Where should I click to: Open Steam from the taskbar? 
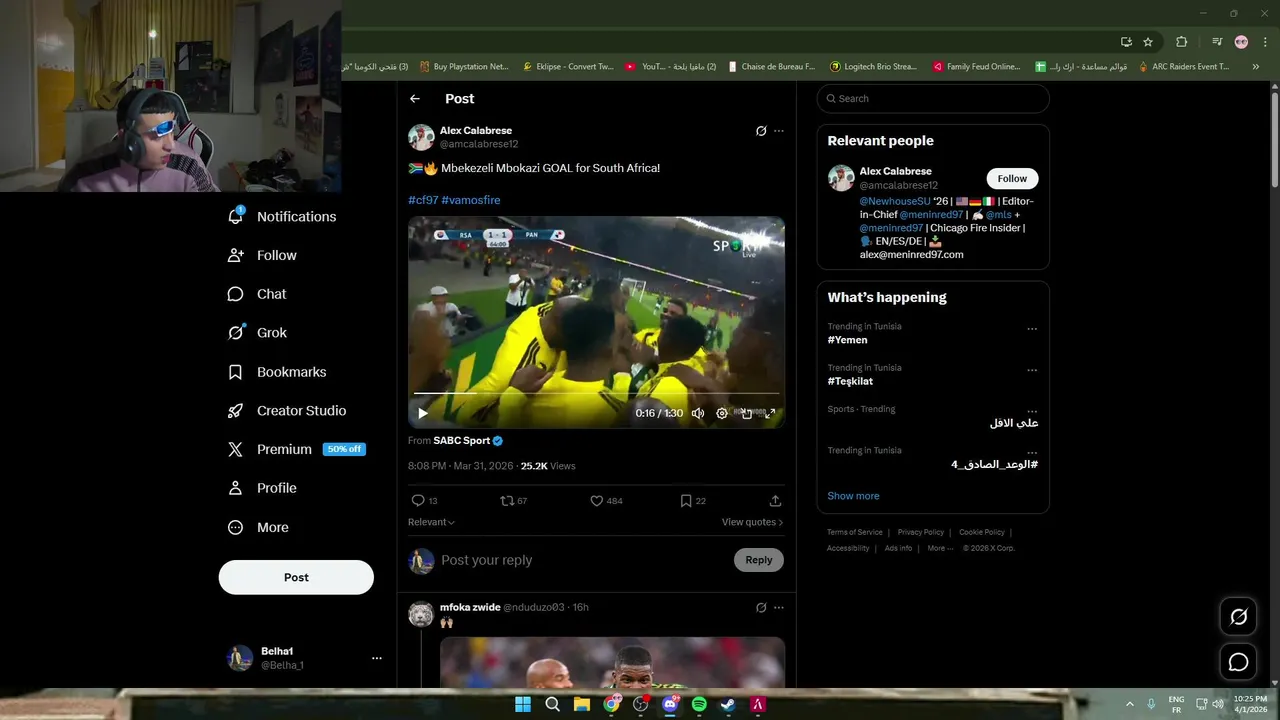coord(728,704)
